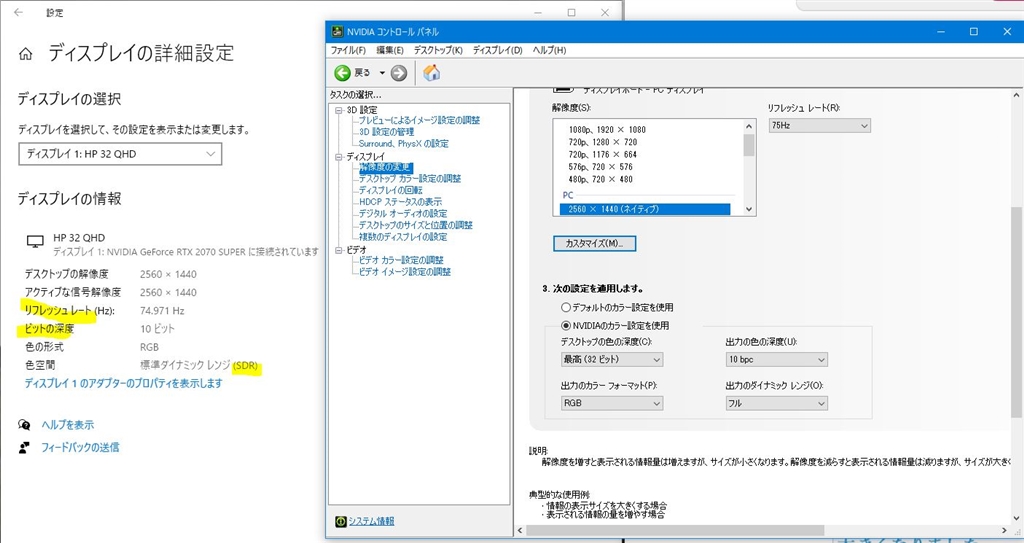Click the ヘルプを表示 link
Viewport: 1024px width, 543px height.
(68, 425)
